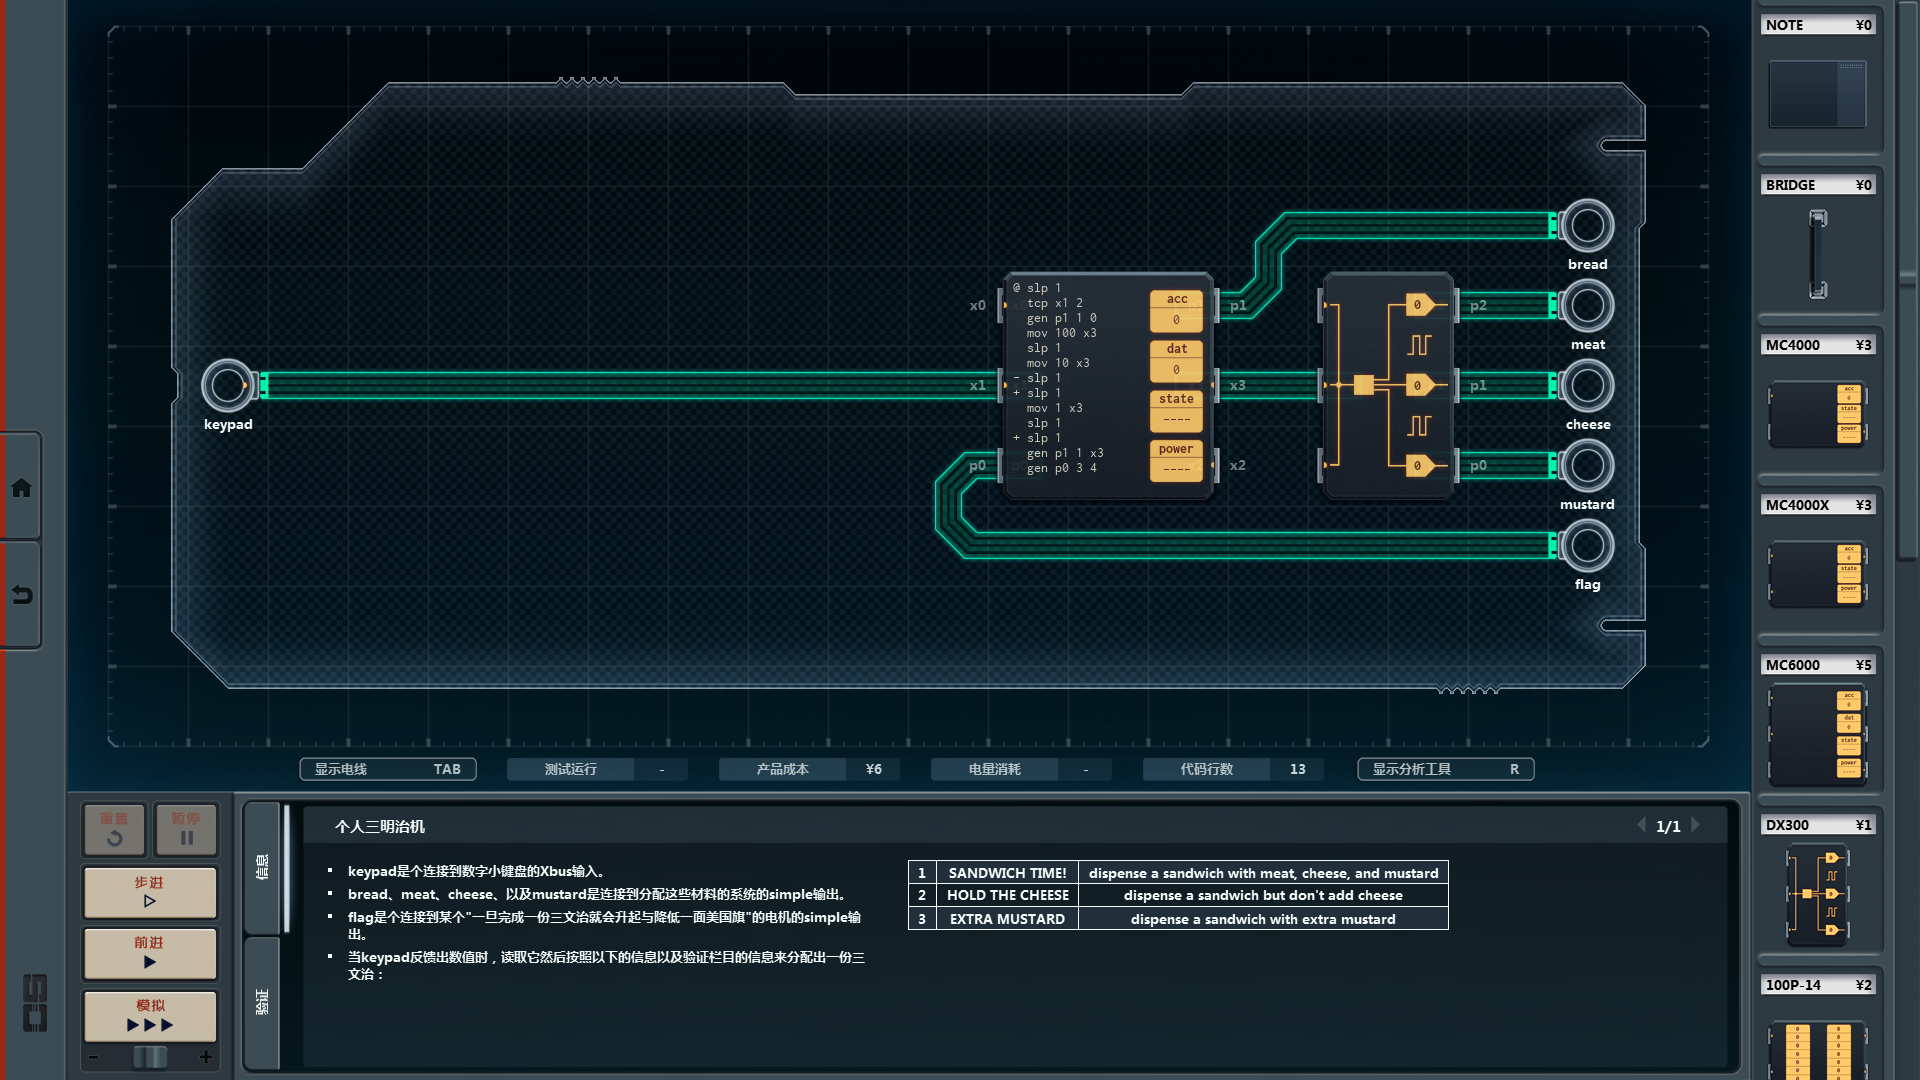Image resolution: width=1920 pixels, height=1080 pixels.
Task: Pick the 100P-14 part
Action: [1817, 1048]
